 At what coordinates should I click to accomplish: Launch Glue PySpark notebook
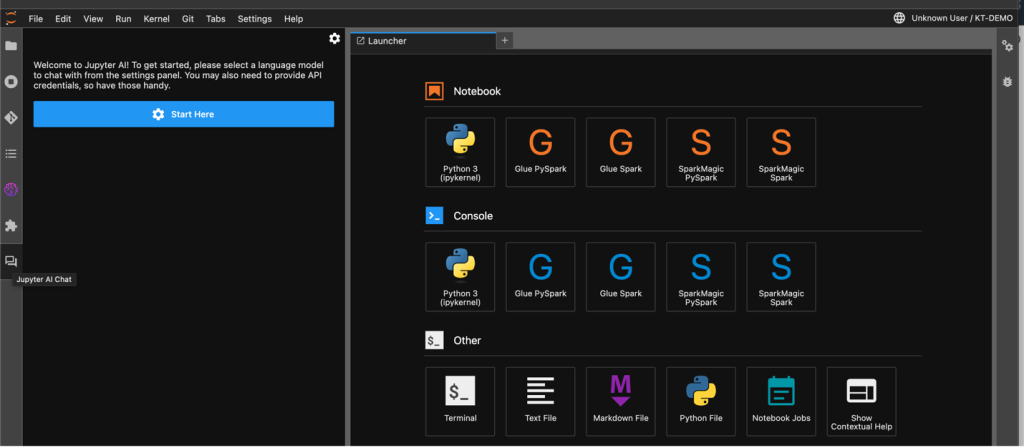(540, 152)
